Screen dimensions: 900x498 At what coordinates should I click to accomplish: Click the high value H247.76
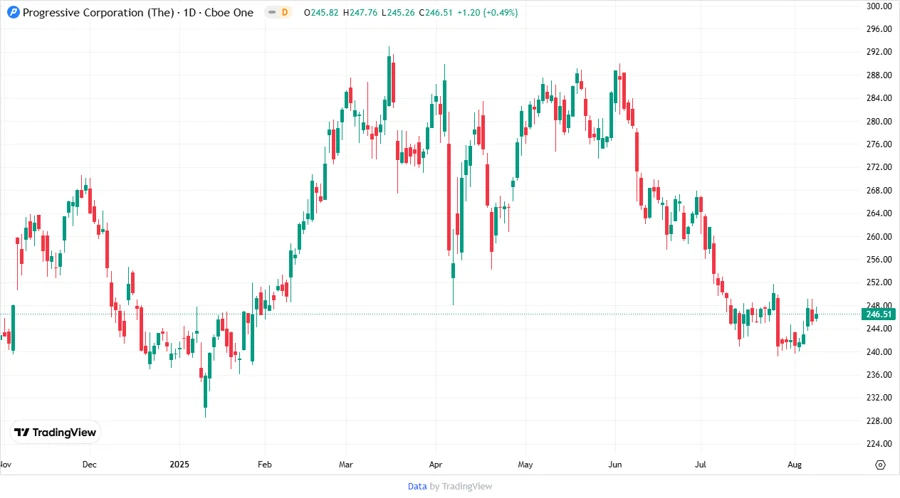[360, 12]
